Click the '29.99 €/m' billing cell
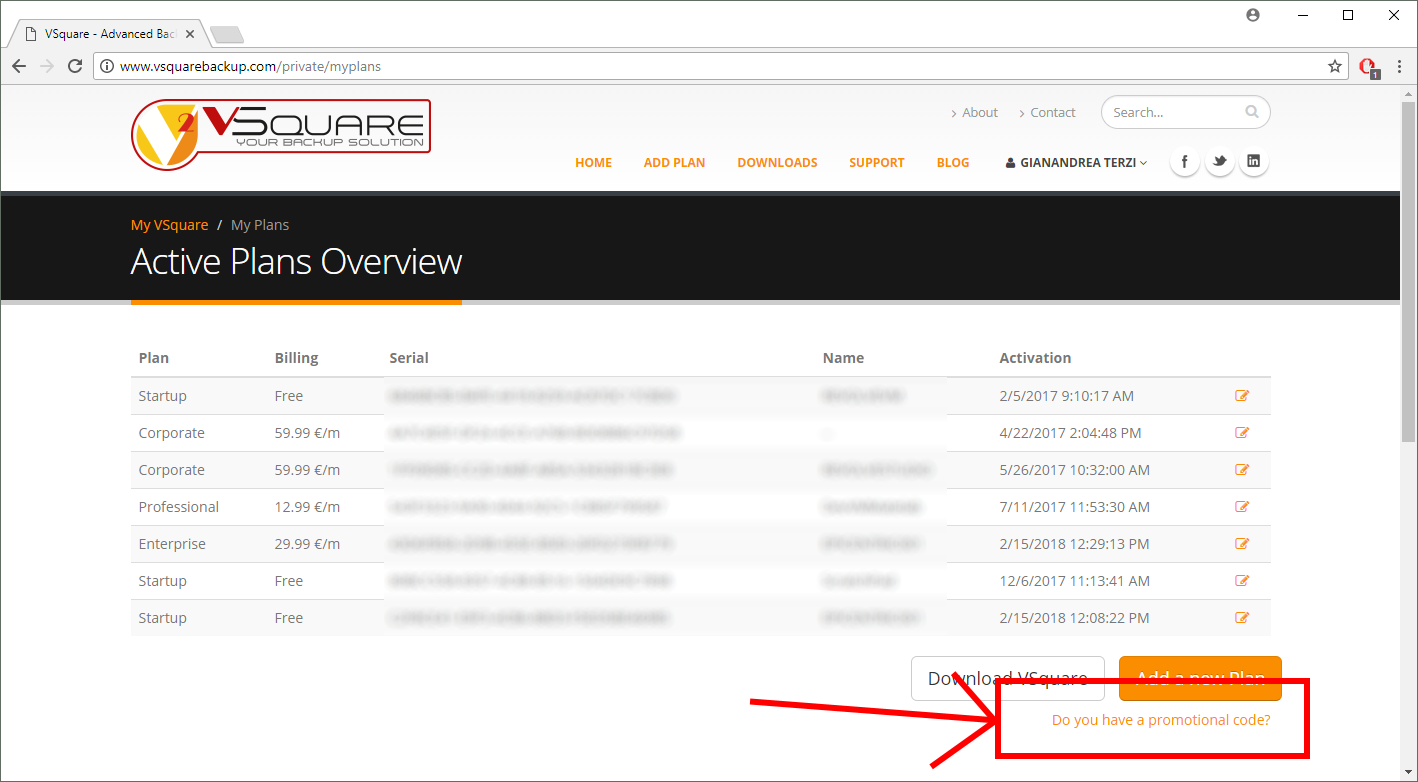 tap(307, 544)
